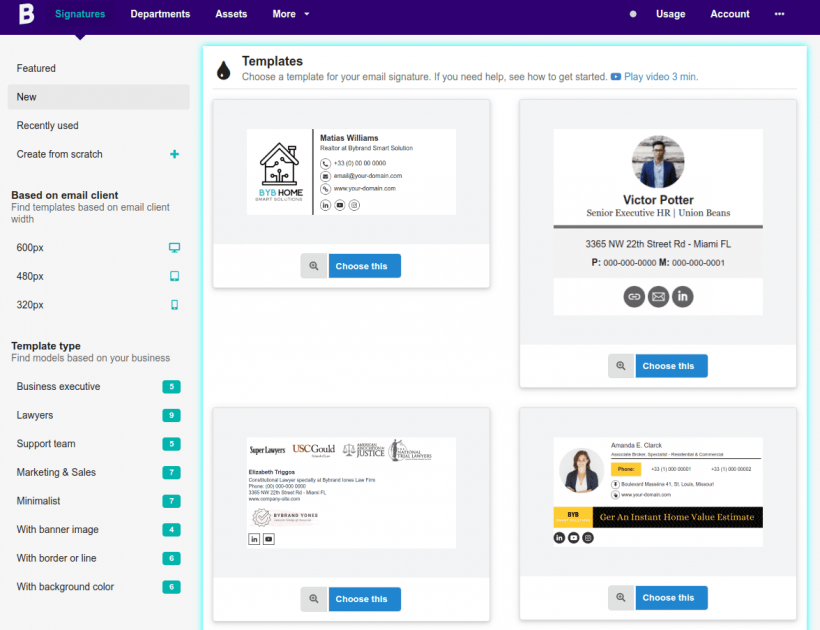Zoom preview of the Victor Potter template
This screenshot has height=630, width=820.
620,366
